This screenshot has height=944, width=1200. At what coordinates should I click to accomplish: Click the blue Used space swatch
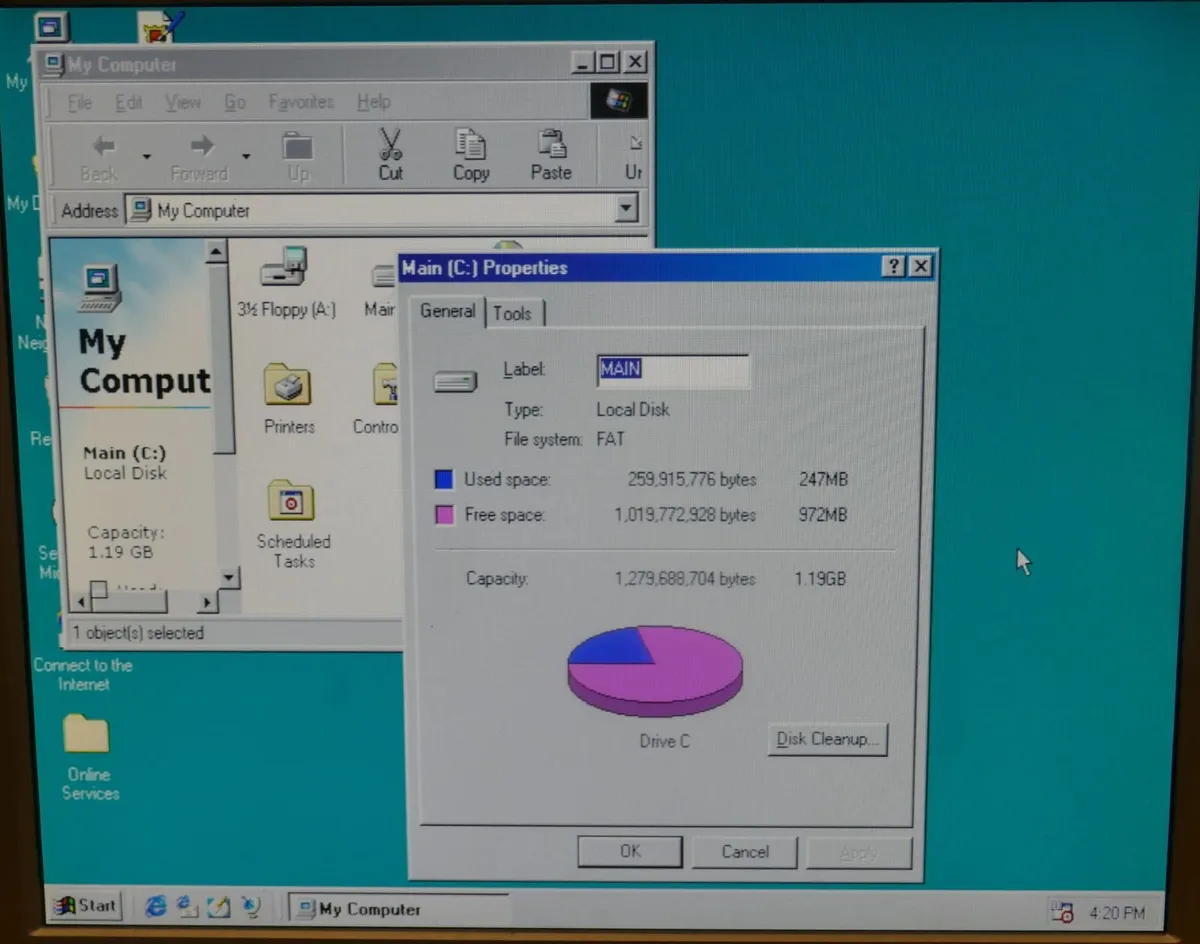tap(444, 479)
